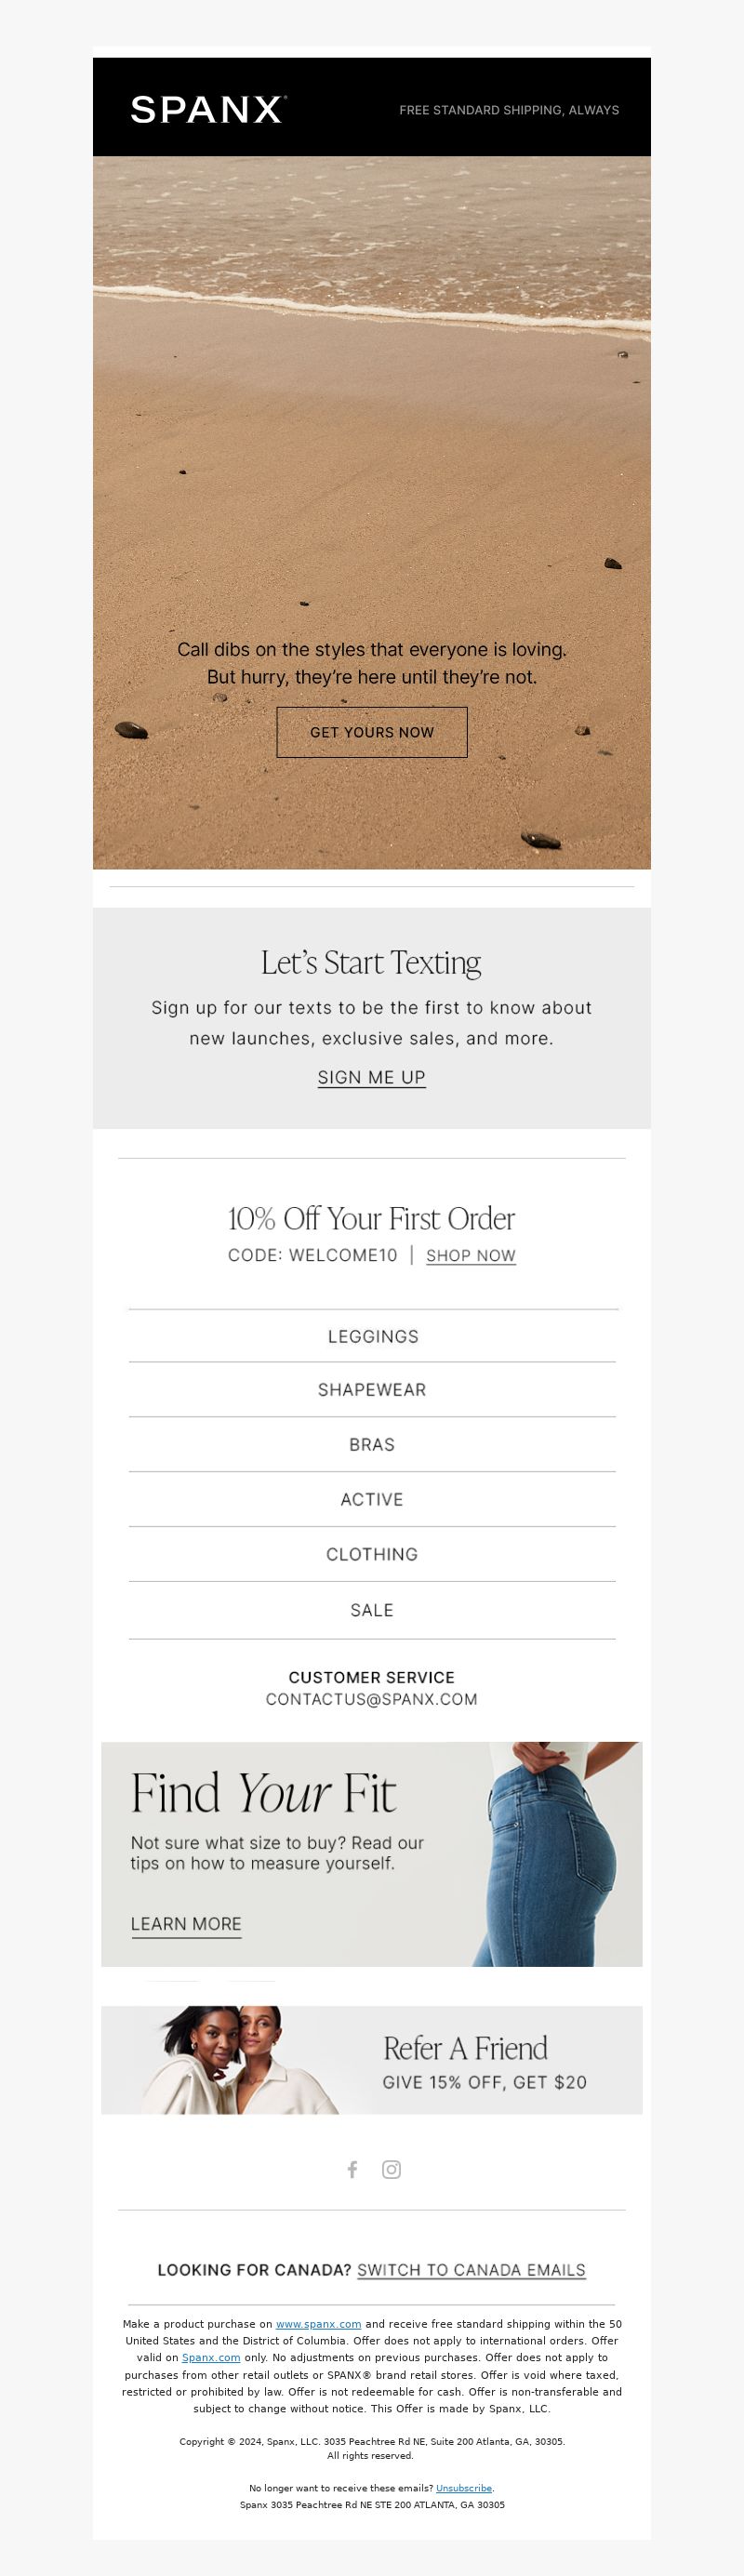The image size is (744, 2576).
Task: Click the SIGN ME UP link
Action: pos(372,1077)
